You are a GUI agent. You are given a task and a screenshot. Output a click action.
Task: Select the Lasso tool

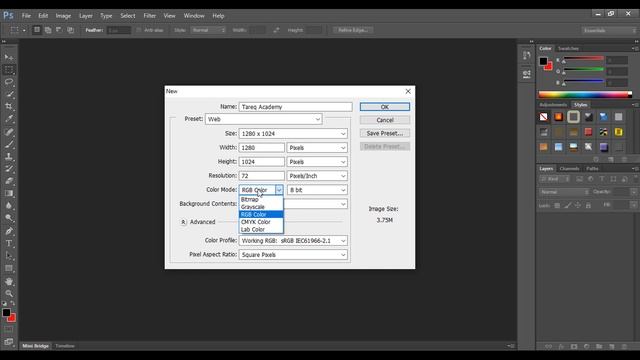coord(9,82)
